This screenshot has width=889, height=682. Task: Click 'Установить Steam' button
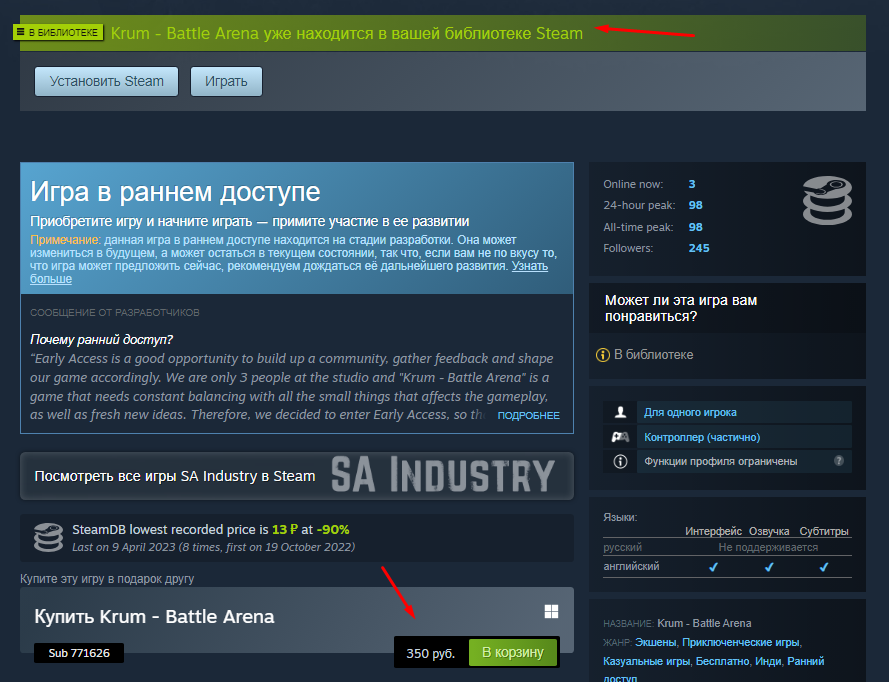point(107,81)
